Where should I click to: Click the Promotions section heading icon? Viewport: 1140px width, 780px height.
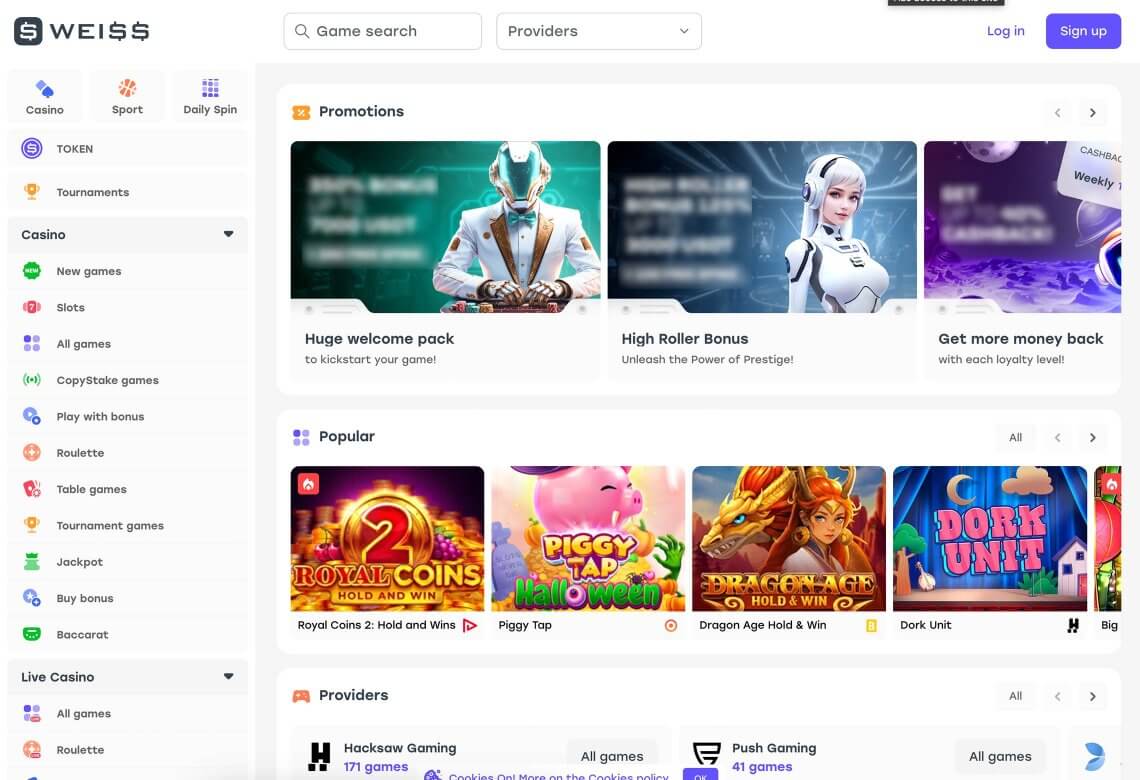(301, 112)
